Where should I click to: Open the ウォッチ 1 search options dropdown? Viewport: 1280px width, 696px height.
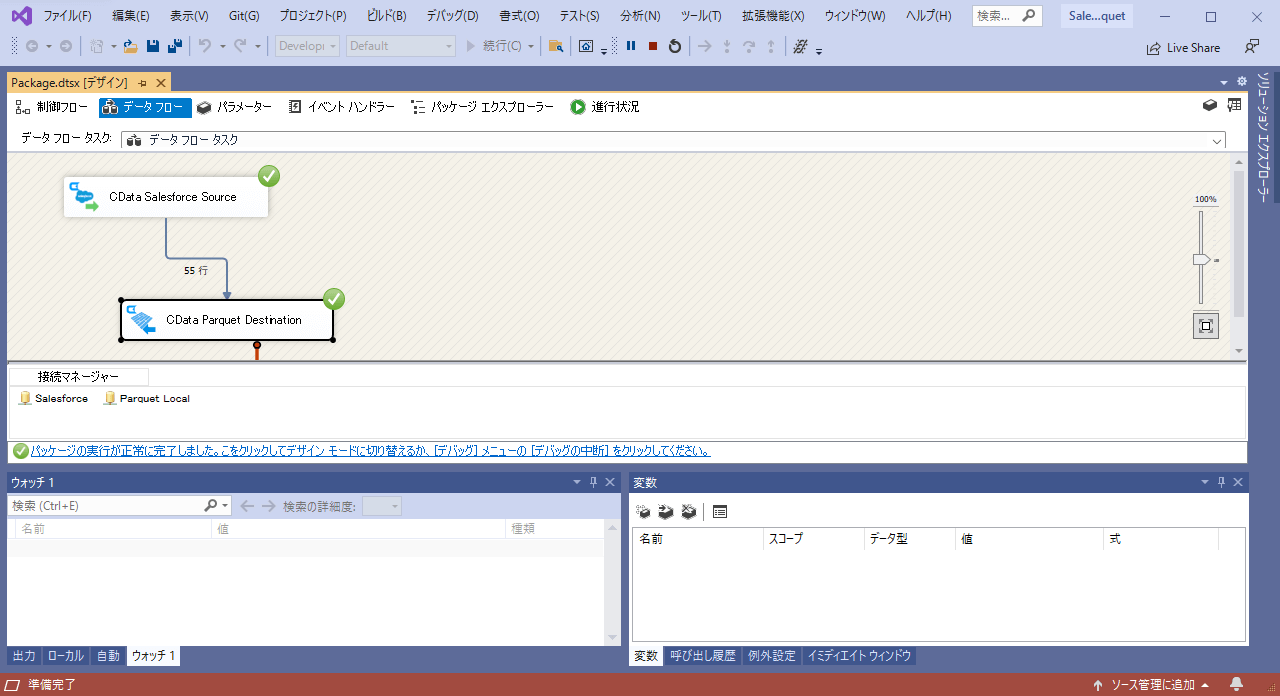tap(225, 506)
